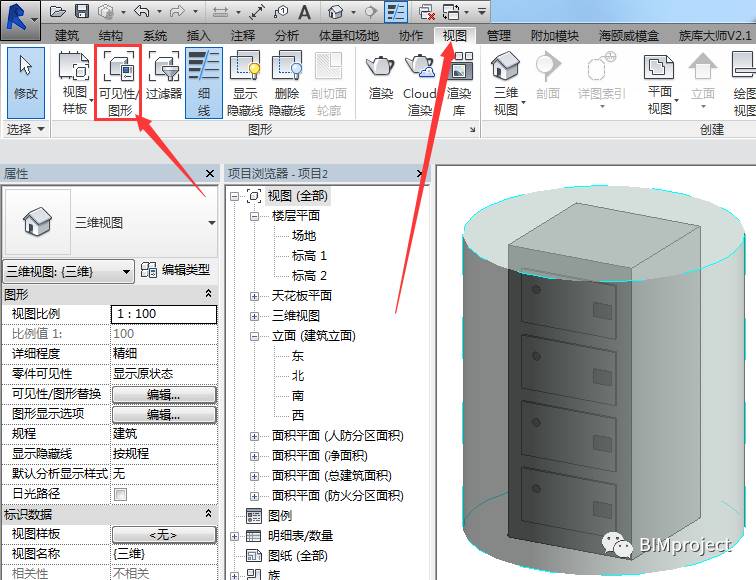Click the Plan Views (平面视图) ribbon button
This screenshot has height=580, width=756.
point(660,84)
